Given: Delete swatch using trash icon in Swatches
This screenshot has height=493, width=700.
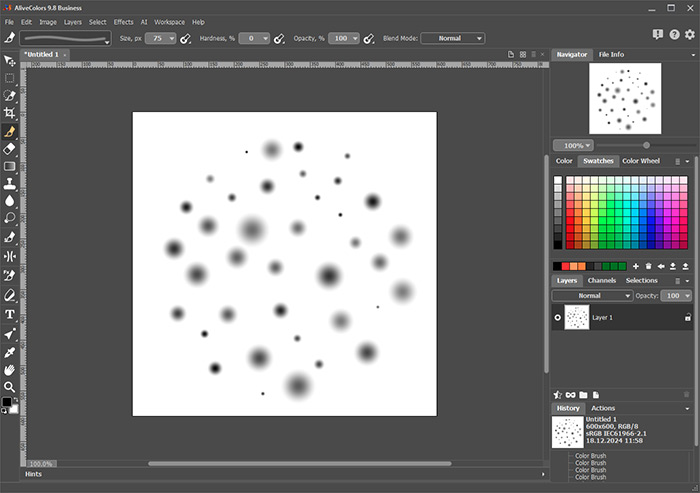Looking at the screenshot, I should pos(648,267).
